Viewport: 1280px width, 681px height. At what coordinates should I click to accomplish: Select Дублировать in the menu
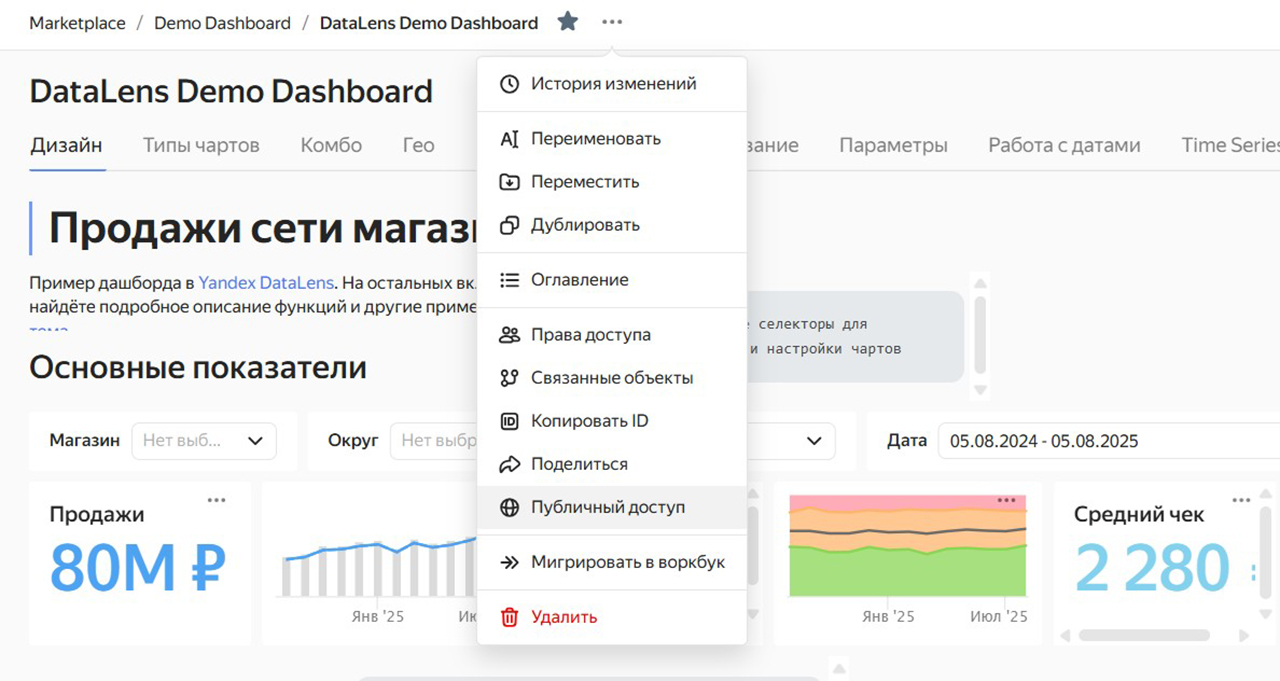point(612,225)
